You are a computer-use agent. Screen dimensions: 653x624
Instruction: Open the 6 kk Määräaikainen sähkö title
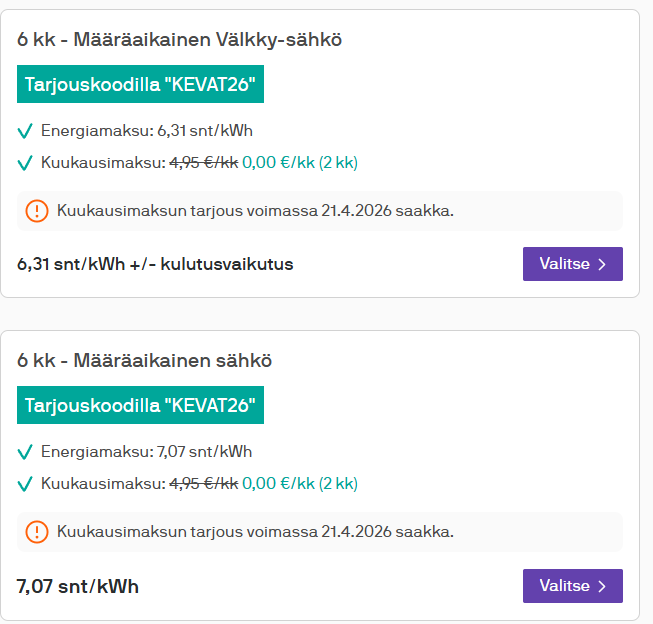145,361
